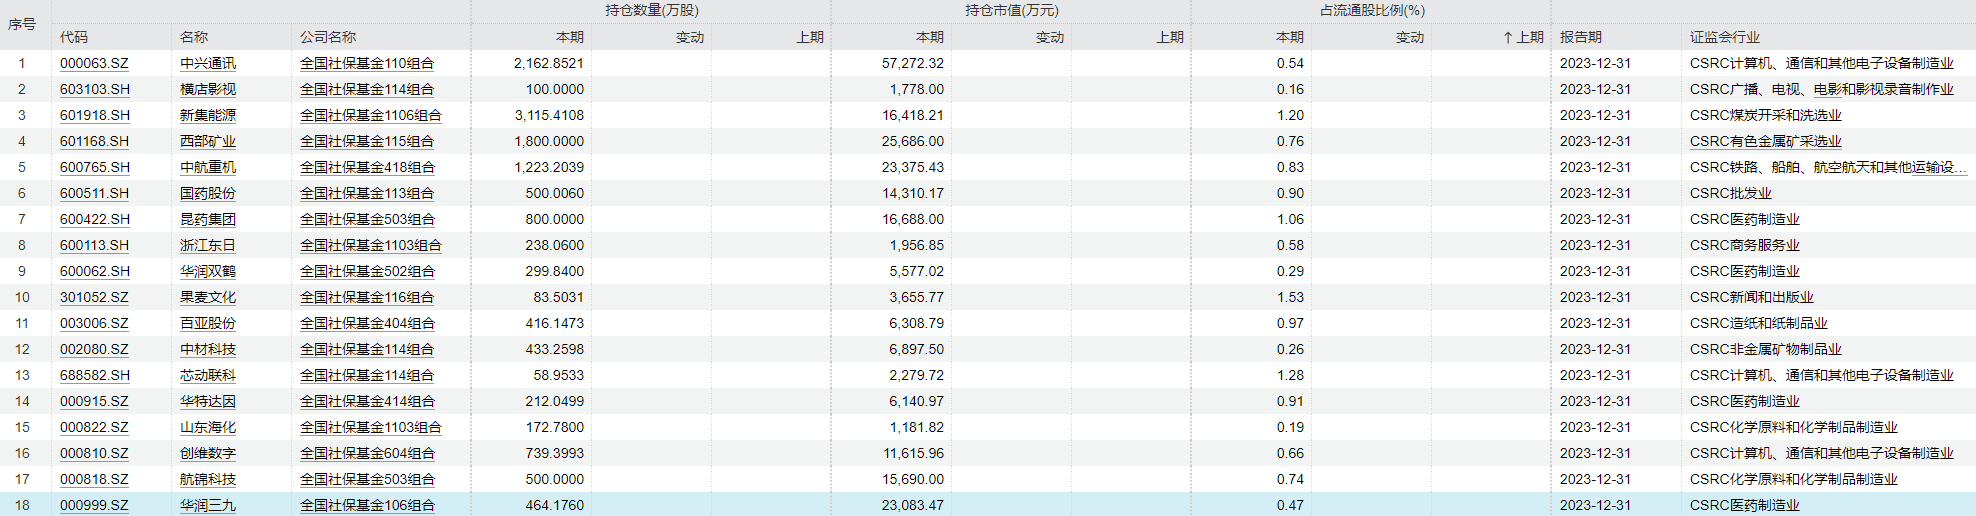1976x516 pixels.
Task: Click stock name 华特达因
Action: click(x=208, y=401)
